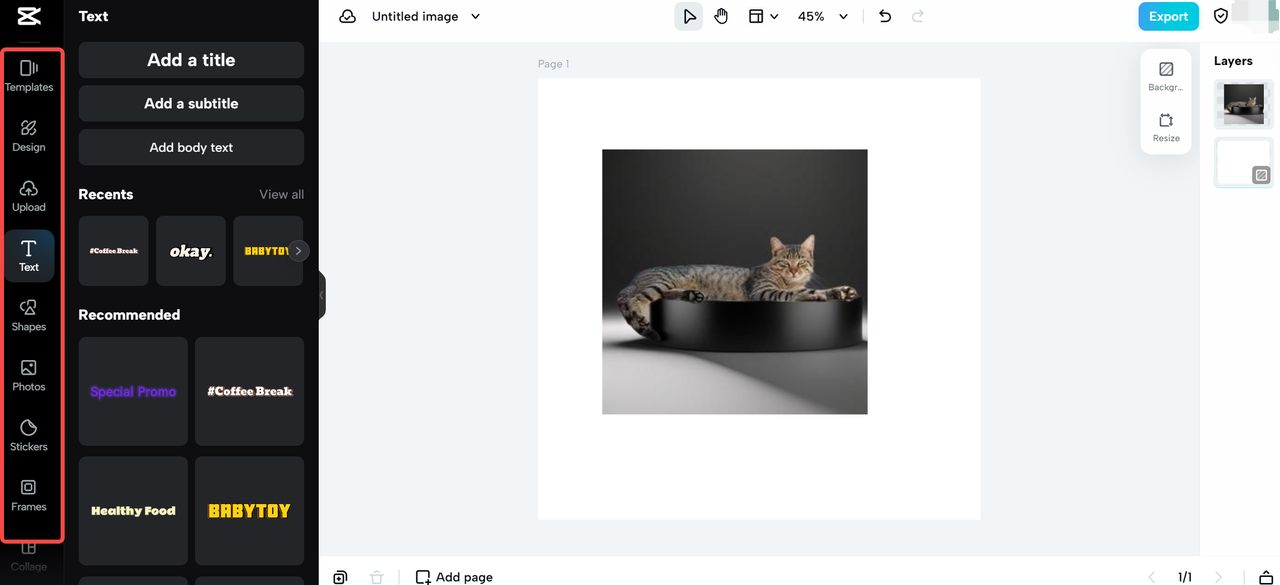The image size is (1280, 585).
Task: Choose Special Promo recommended text
Action: tap(133, 391)
